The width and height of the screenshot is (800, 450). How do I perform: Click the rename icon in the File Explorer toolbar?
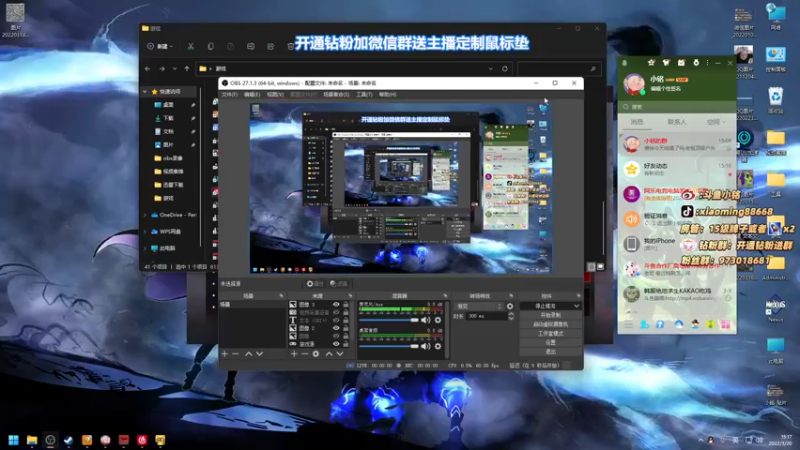click(251, 46)
